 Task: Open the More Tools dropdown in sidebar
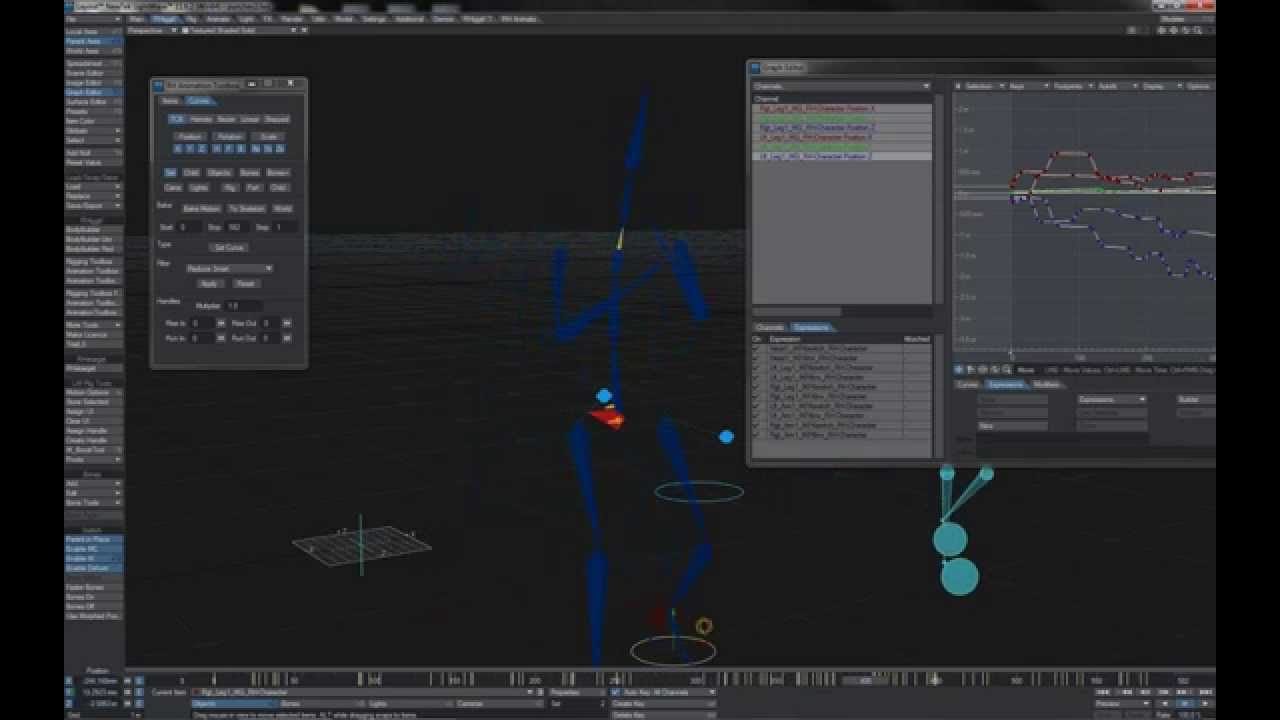pyautogui.click(x=93, y=325)
